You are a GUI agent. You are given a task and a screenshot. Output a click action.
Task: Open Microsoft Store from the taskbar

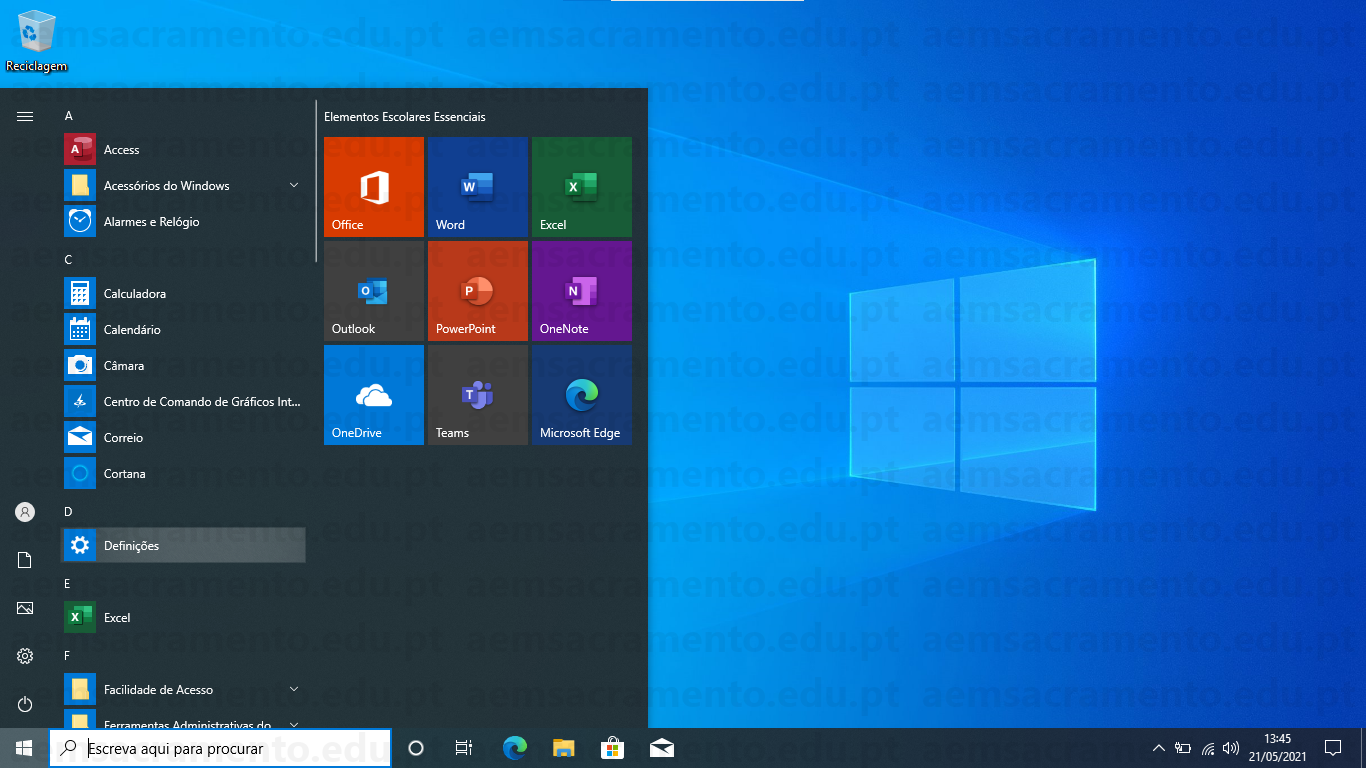[x=612, y=748]
